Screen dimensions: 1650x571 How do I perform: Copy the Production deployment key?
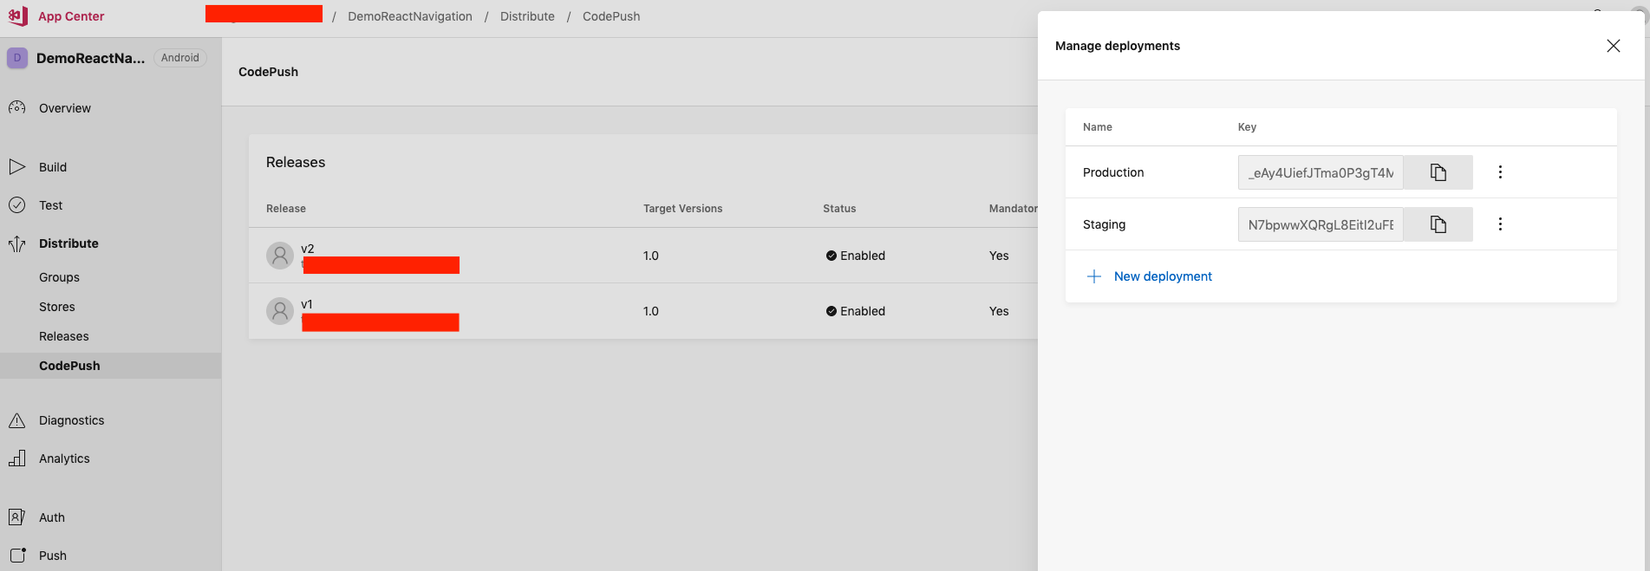[x=1438, y=172]
